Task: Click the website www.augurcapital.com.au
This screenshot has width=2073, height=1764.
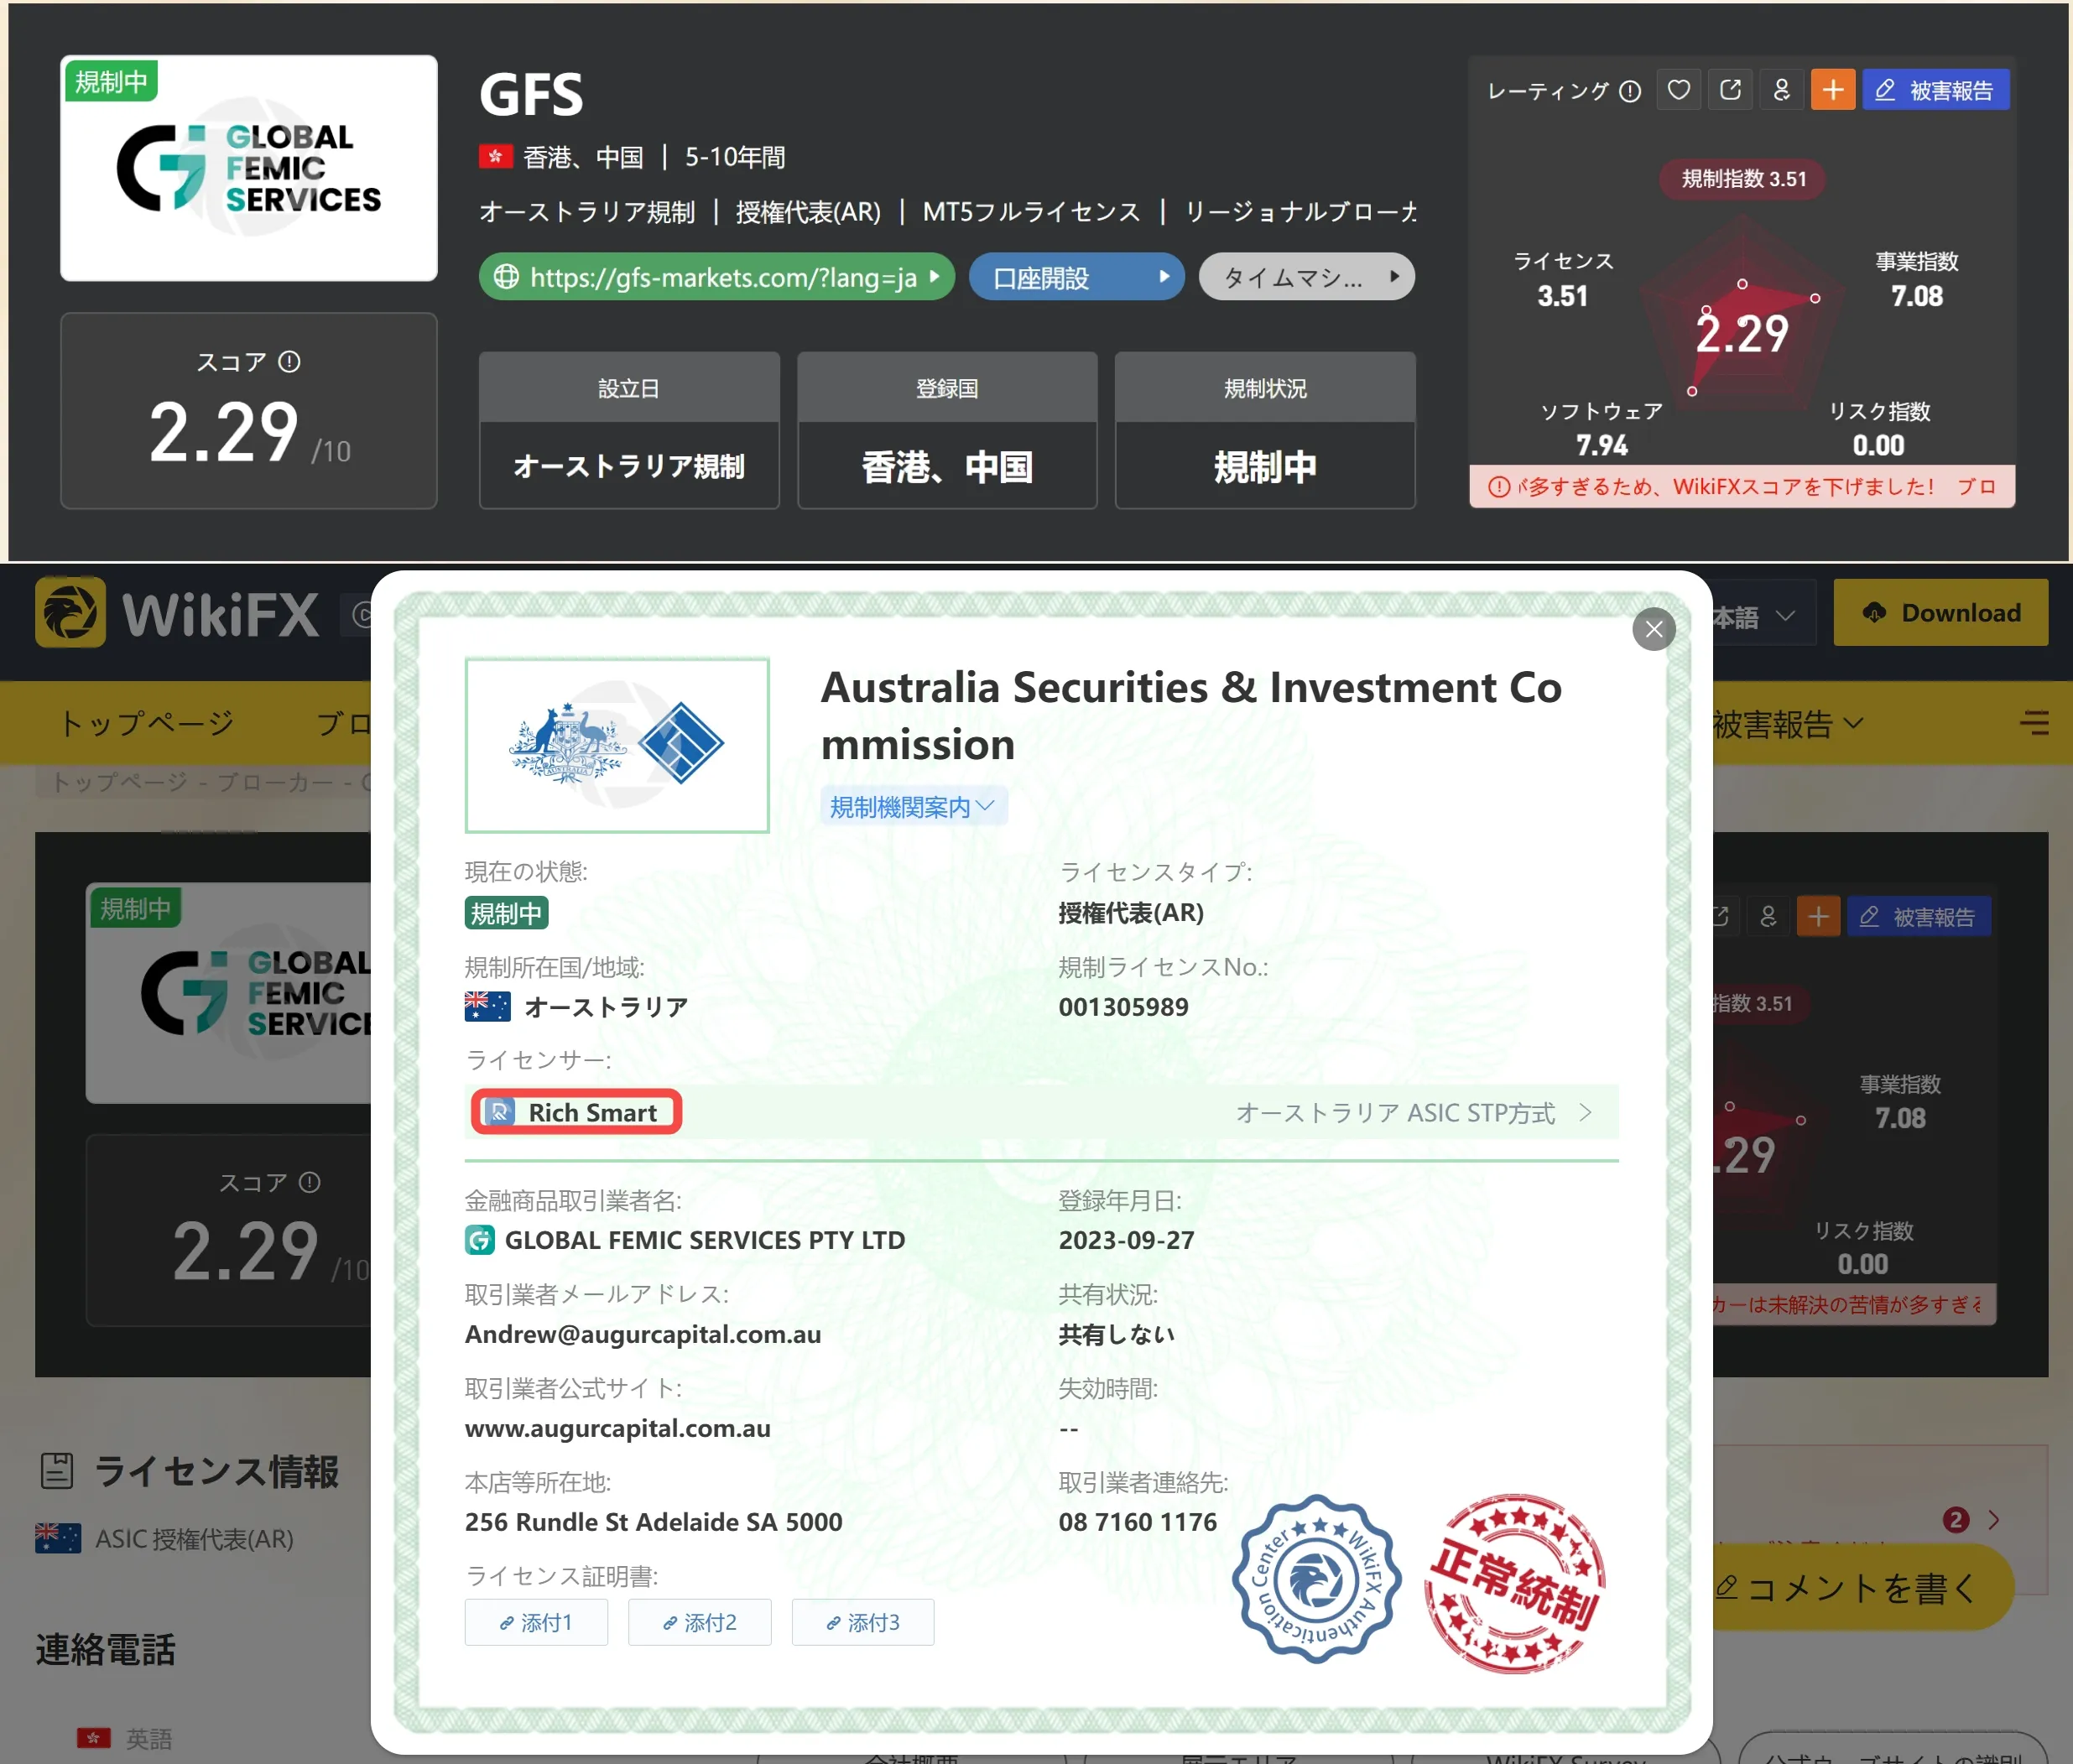Action: tap(618, 1428)
